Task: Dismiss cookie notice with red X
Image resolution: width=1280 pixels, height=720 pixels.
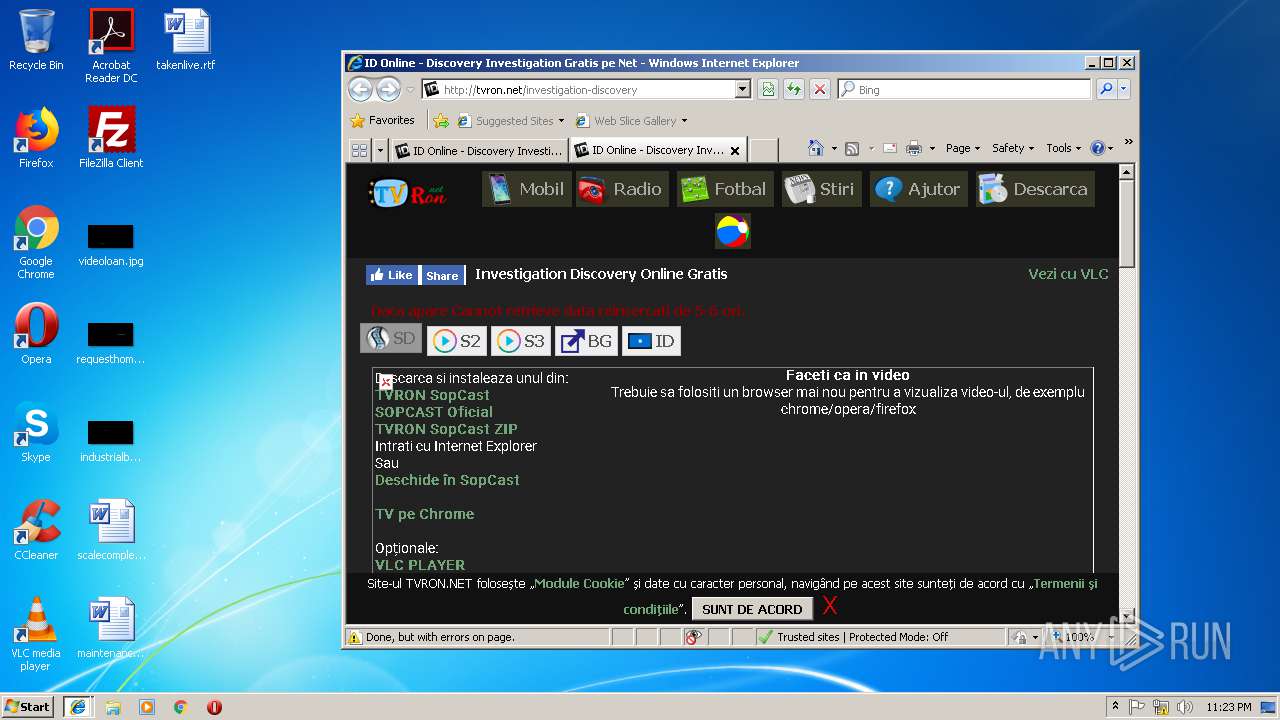Action: coord(830,606)
